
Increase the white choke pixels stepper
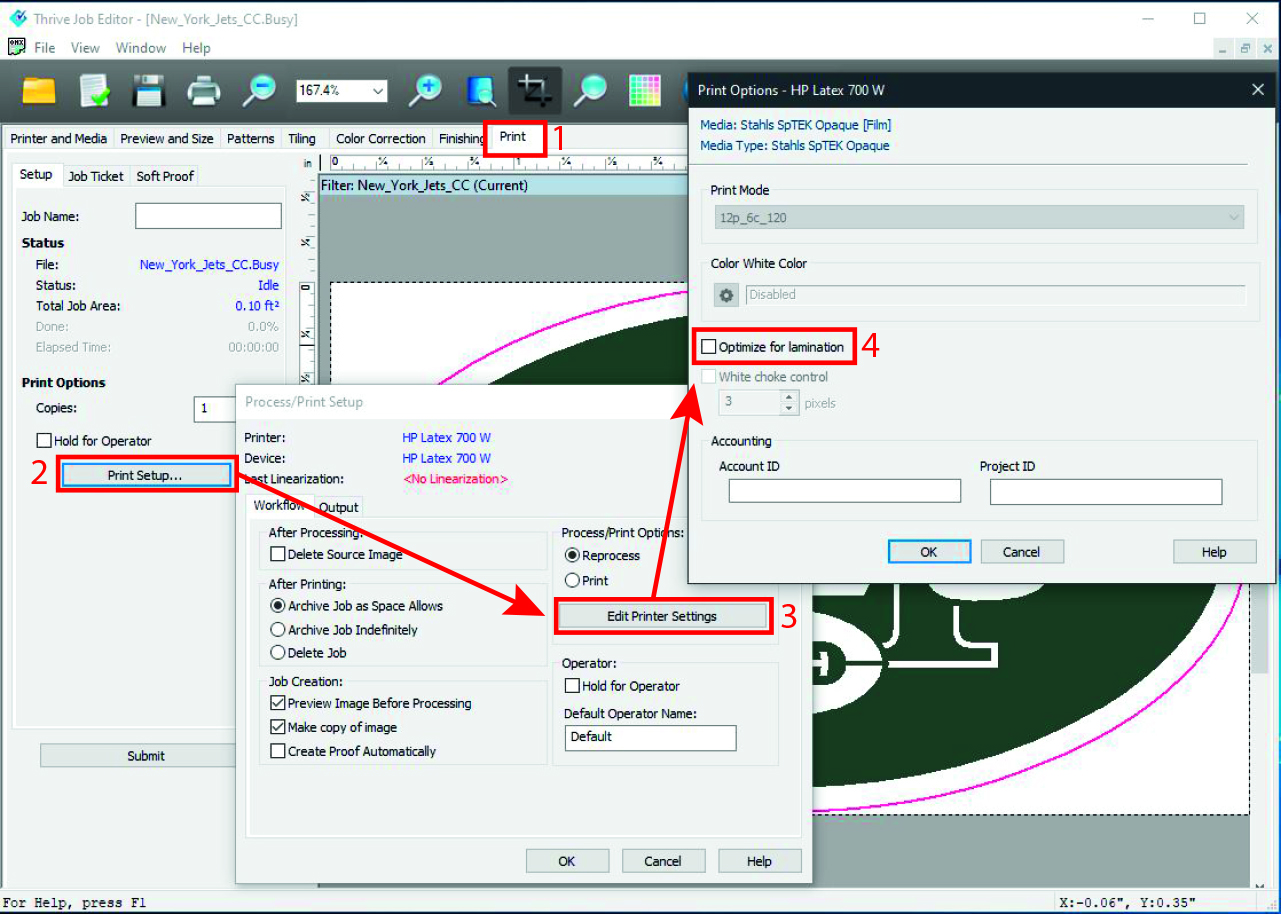(x=790, y=396)
